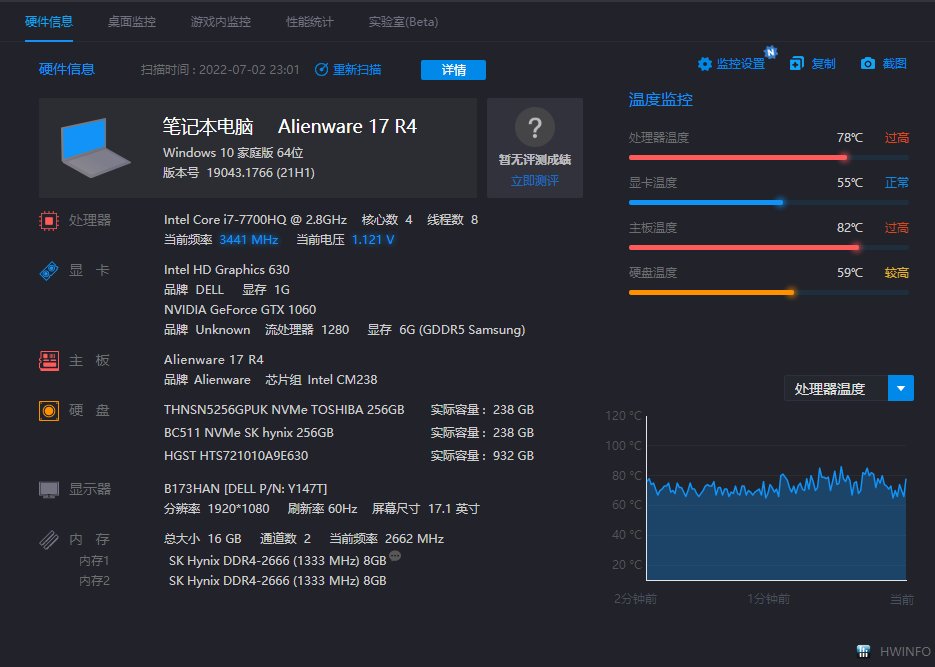The height and width of the screenshot is (667, 935).
Task: Click the blue 详情 button
Action: [453, 70]
